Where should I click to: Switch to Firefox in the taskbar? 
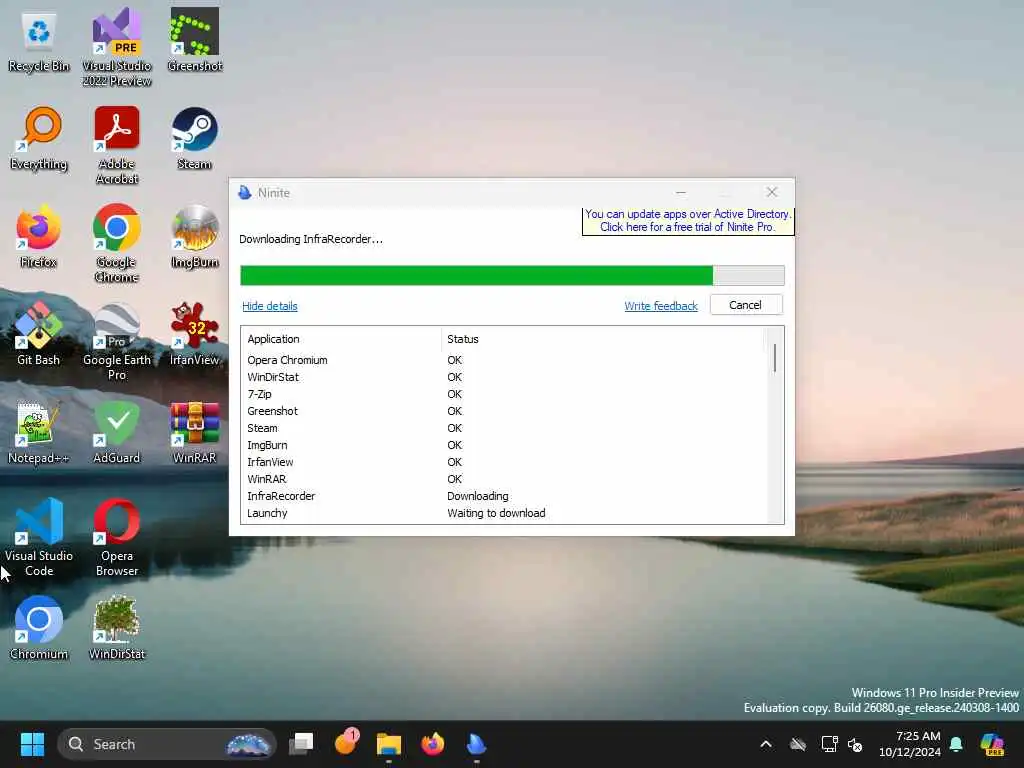click(x=432, y=744)
